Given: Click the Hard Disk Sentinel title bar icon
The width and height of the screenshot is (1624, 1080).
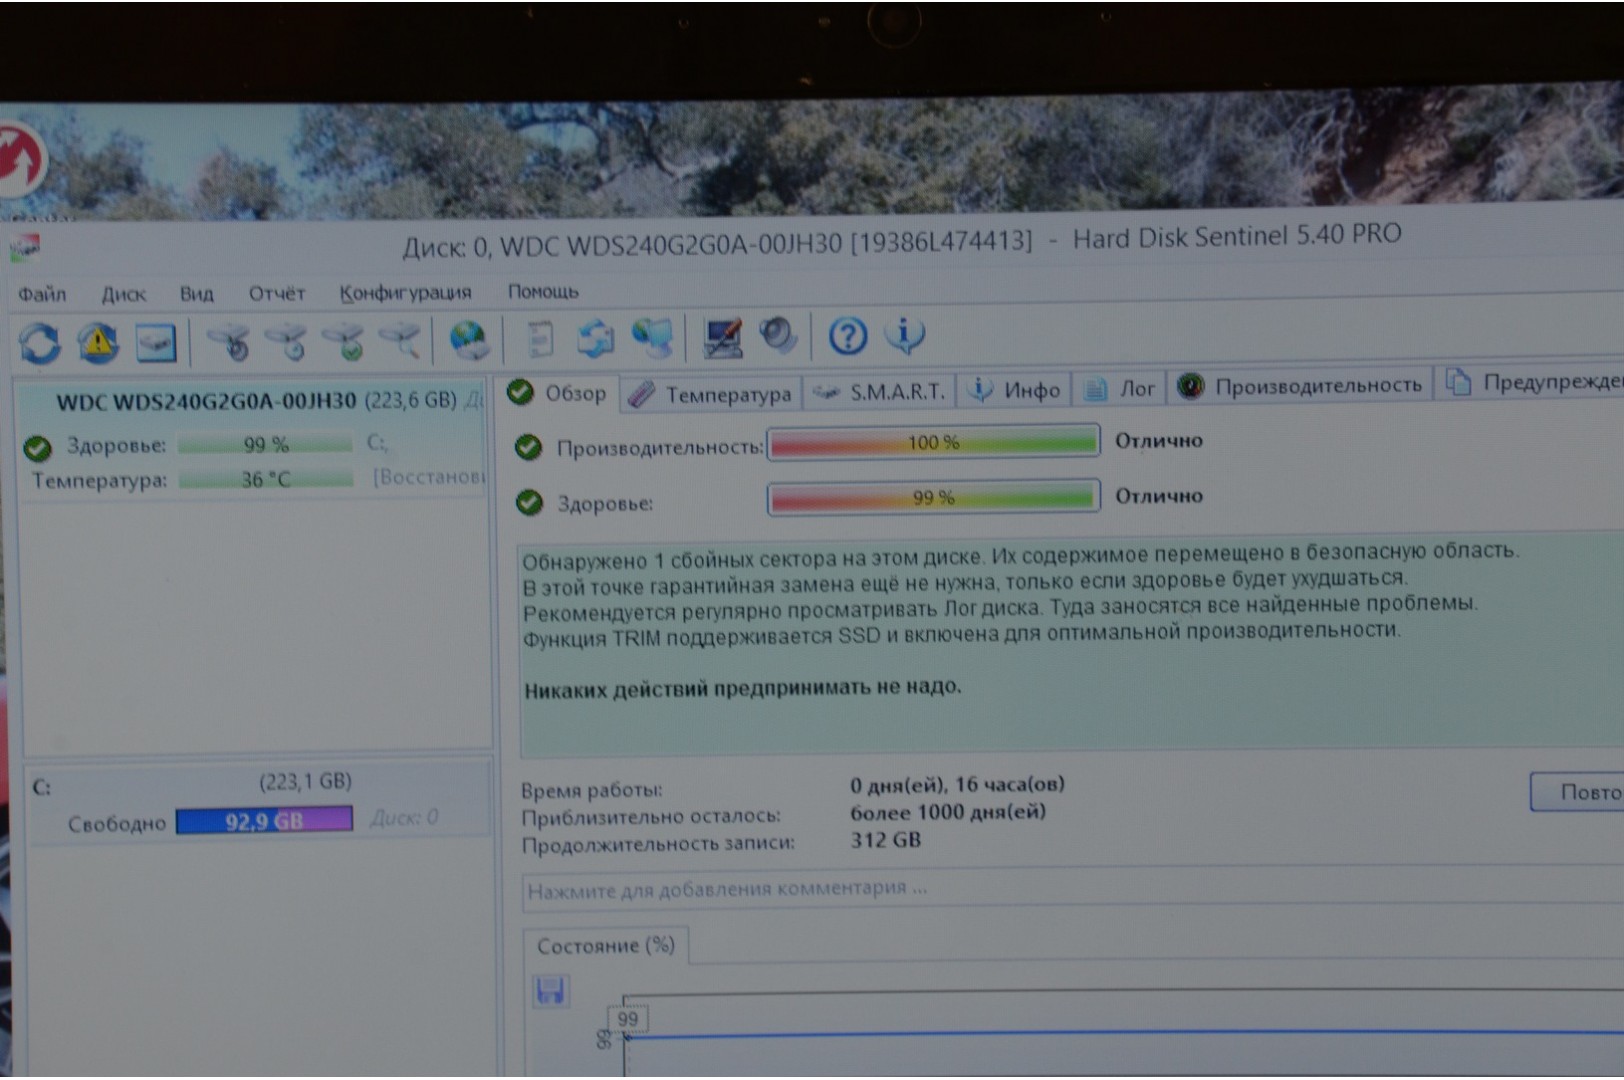Looking at the screenshot, I should coord(24,248).
